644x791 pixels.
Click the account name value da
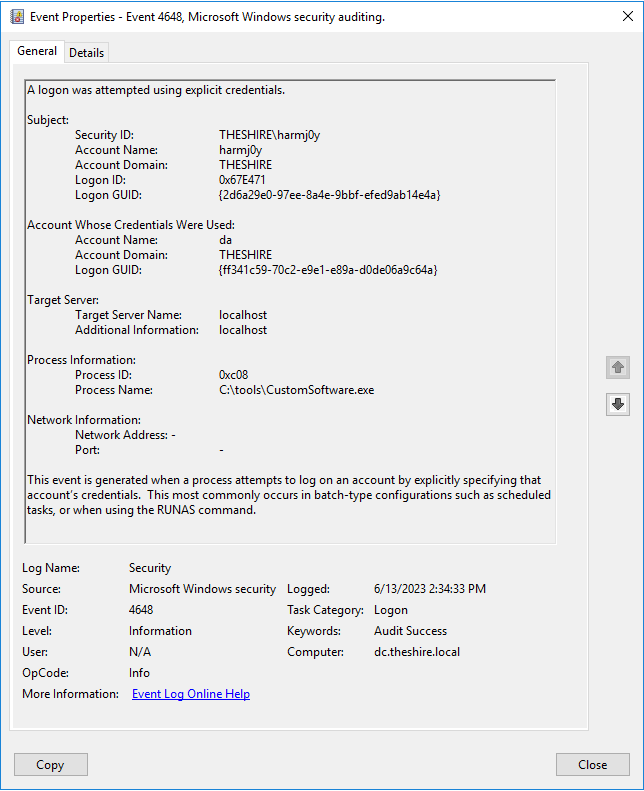[x=225, y=240]
